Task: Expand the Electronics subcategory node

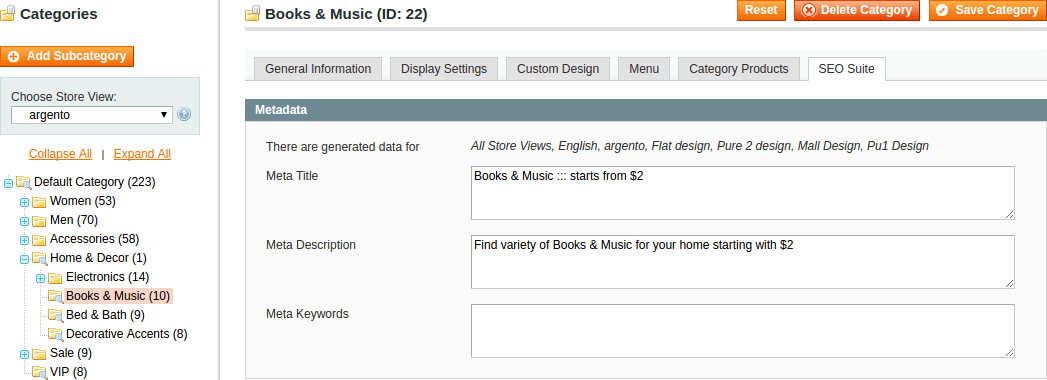Action: [41, 277]
